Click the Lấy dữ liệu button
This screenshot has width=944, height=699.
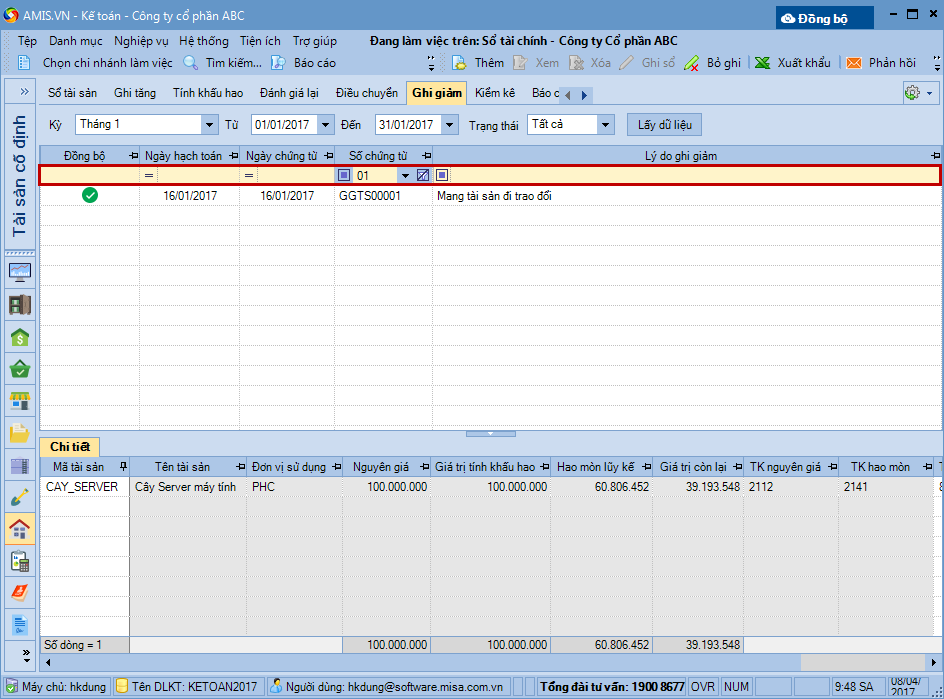click(x=664, y=125)
